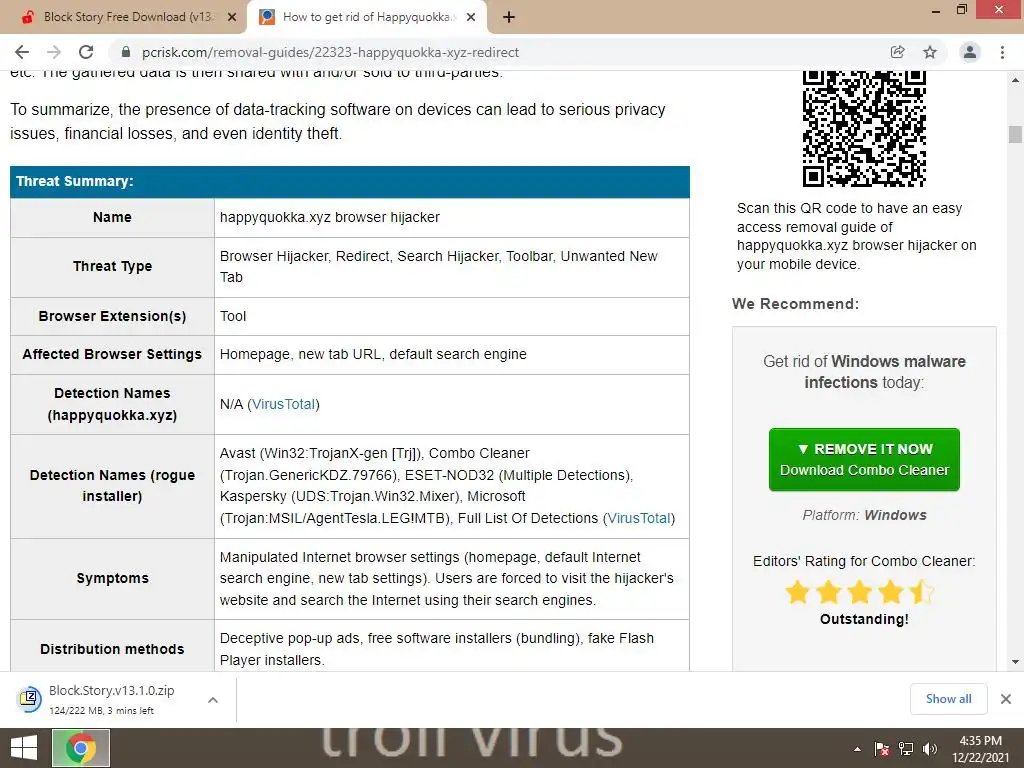Select the Threat Summary header
This screenshot has height=768, width=1024.
(x=349, y=182)
